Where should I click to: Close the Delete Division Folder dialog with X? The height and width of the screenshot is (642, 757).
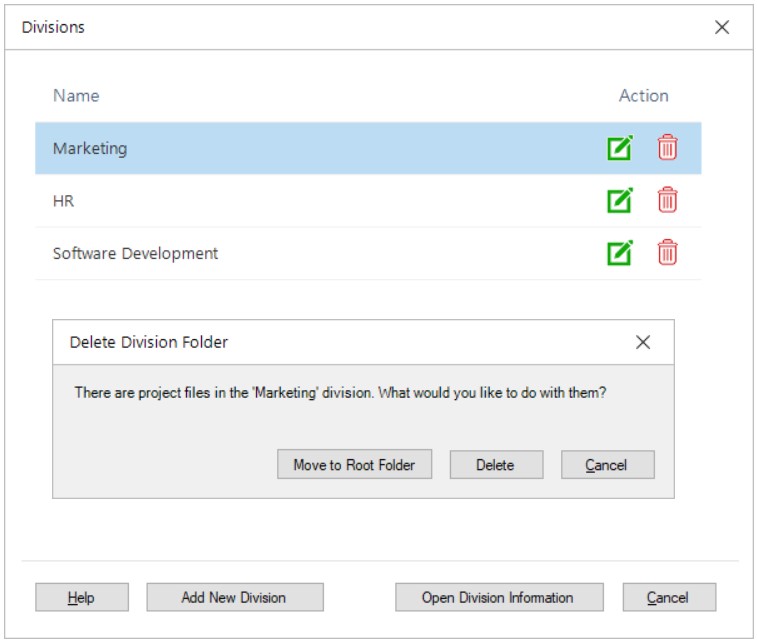point(643,342)
